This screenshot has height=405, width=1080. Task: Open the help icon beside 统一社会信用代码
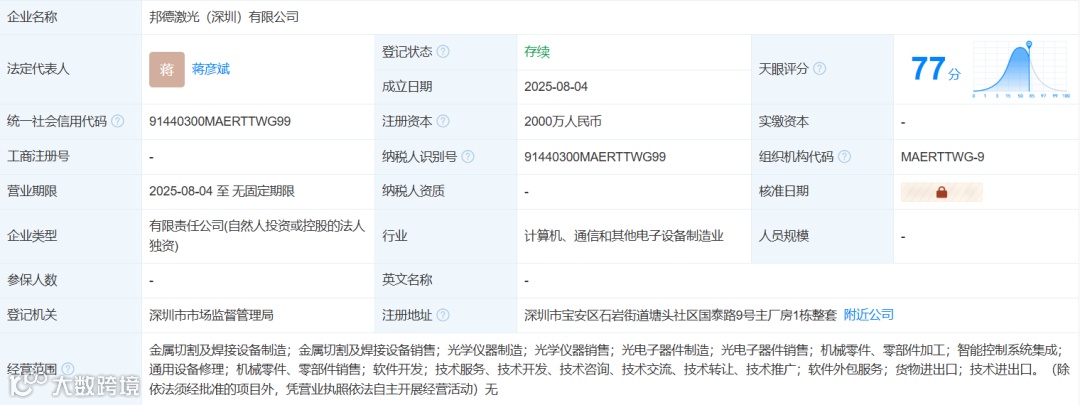click(x=118, y=121)
